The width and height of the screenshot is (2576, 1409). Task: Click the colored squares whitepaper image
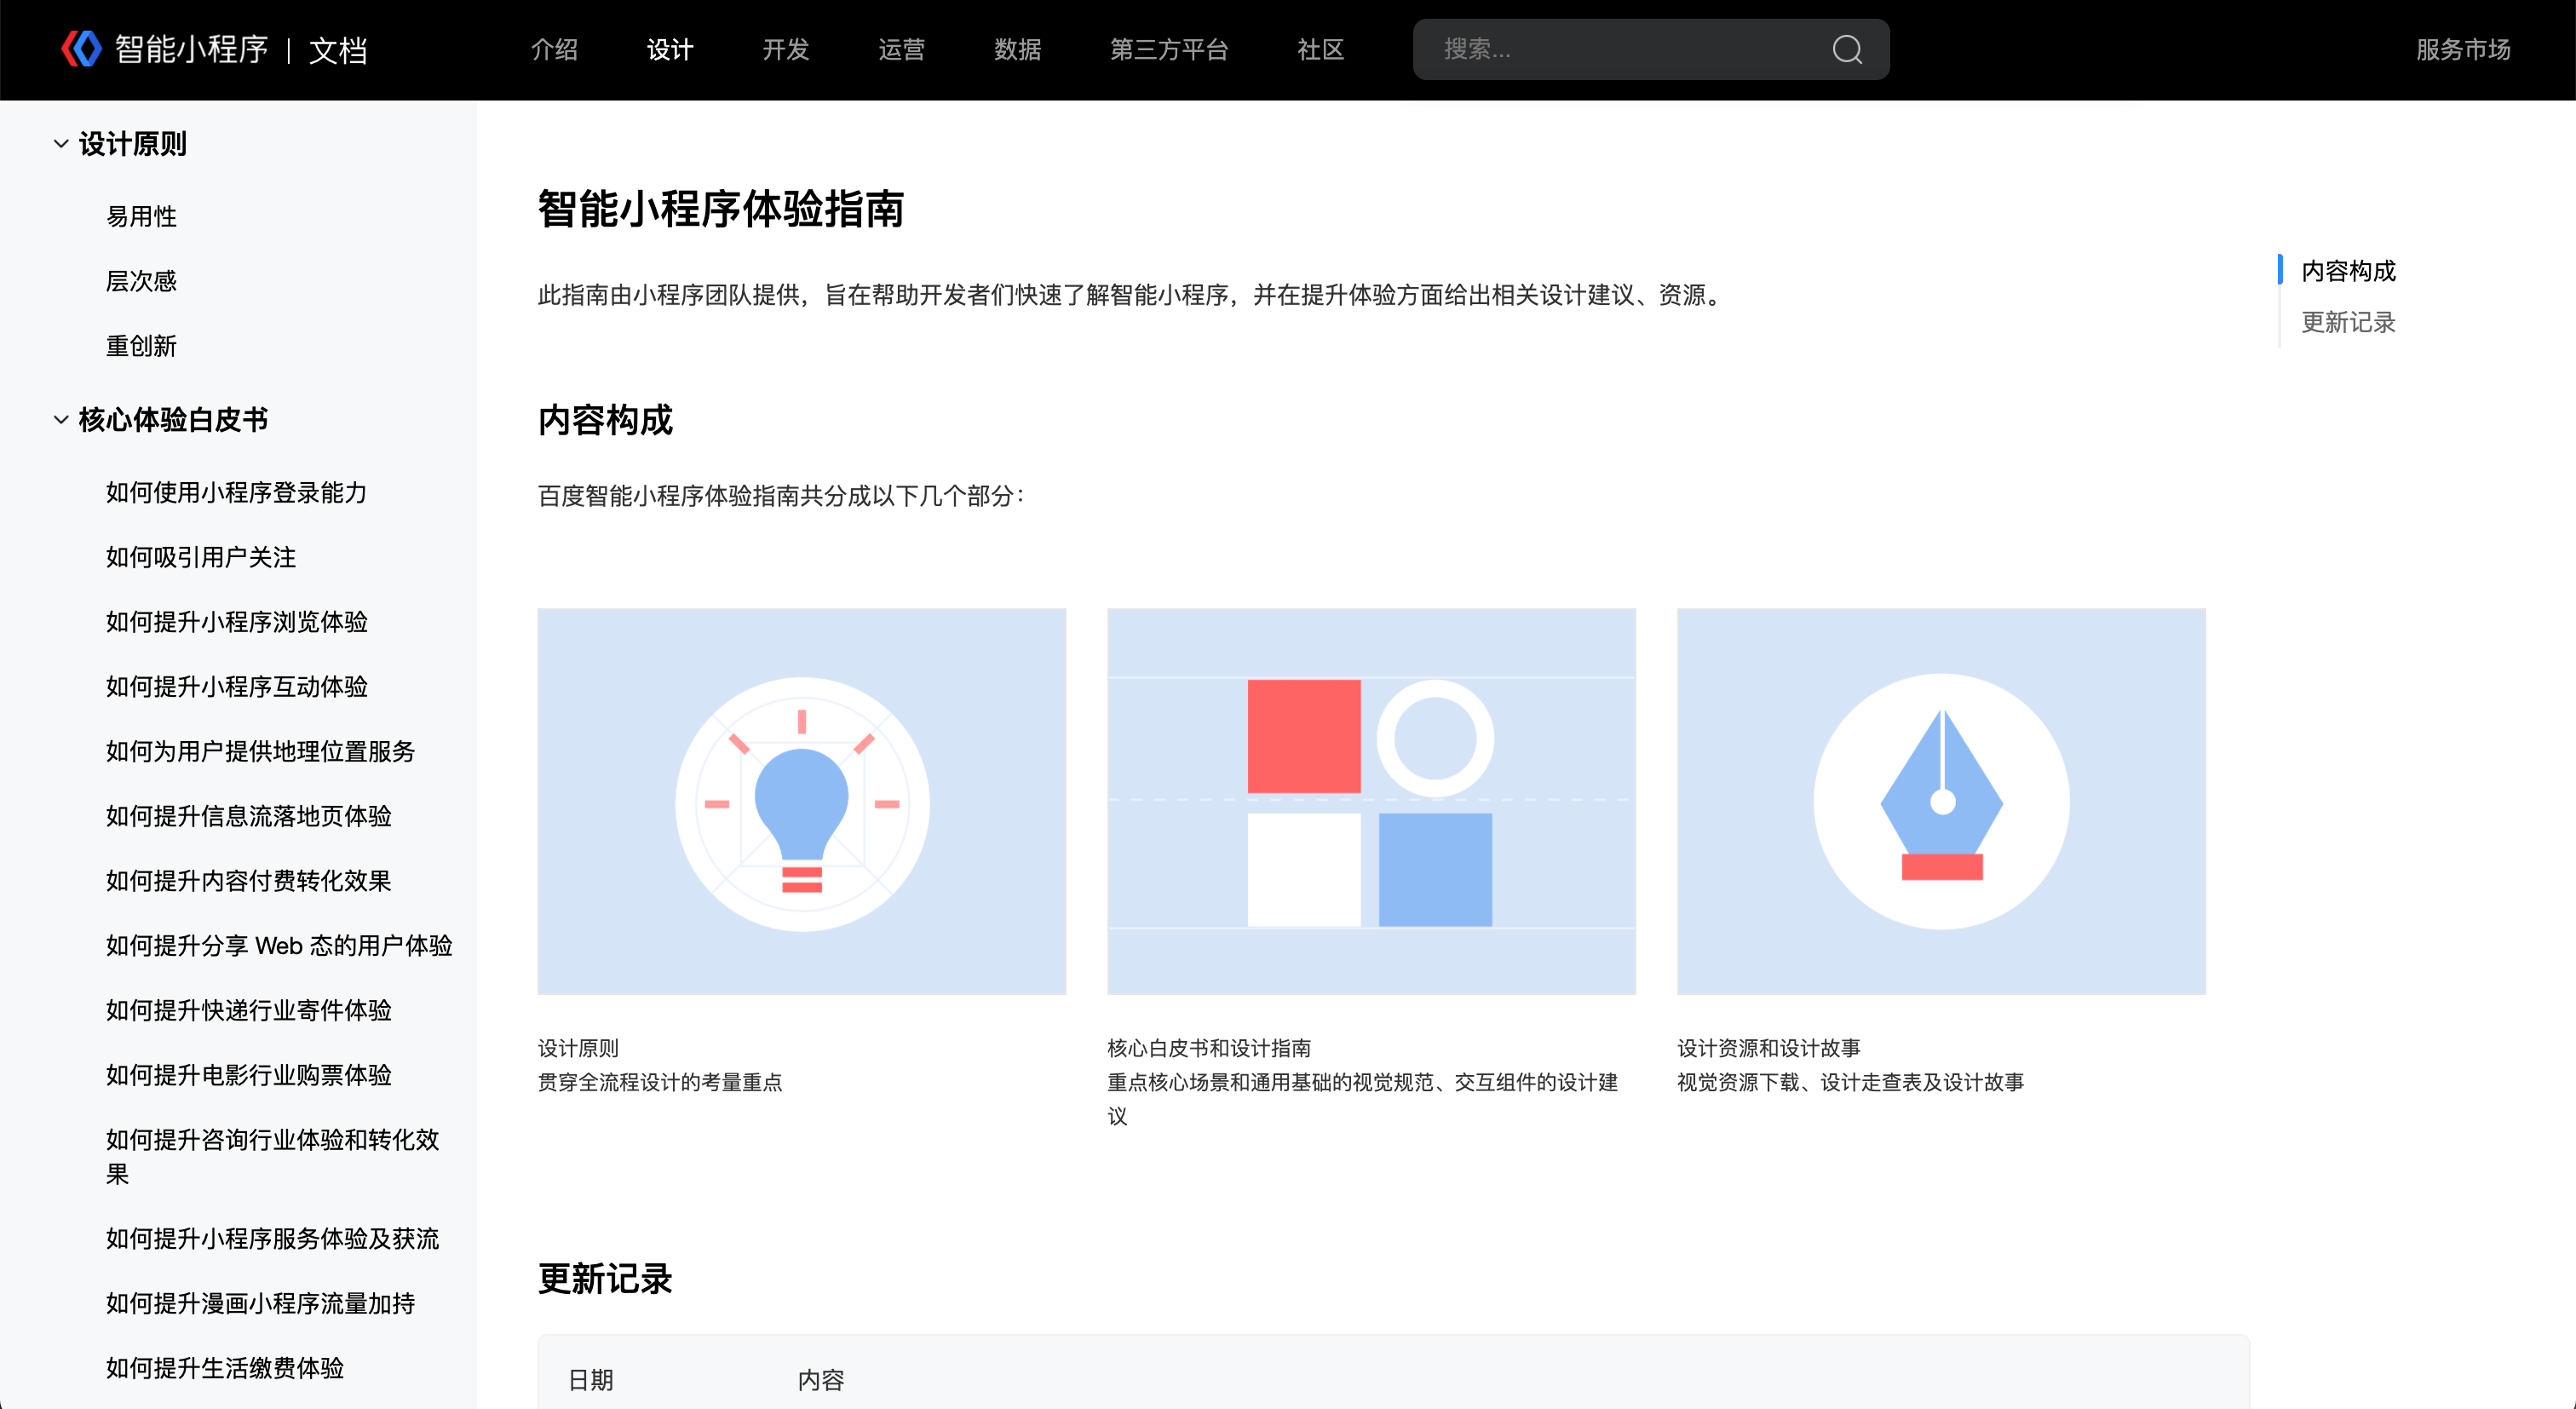[x=1370, y=801]
